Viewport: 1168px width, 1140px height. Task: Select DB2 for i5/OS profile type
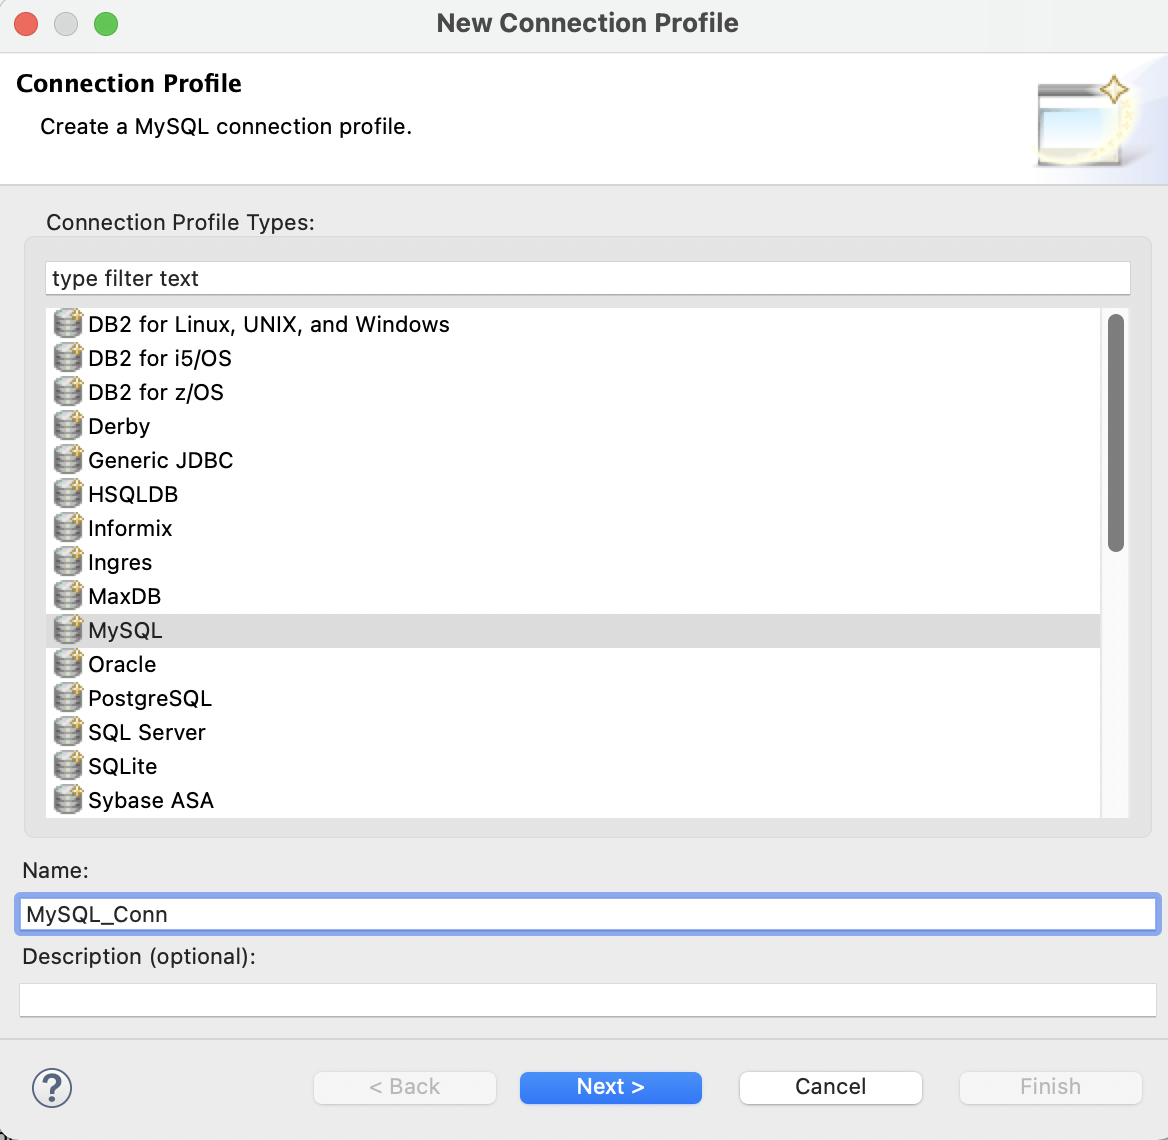tap(572, 358)
